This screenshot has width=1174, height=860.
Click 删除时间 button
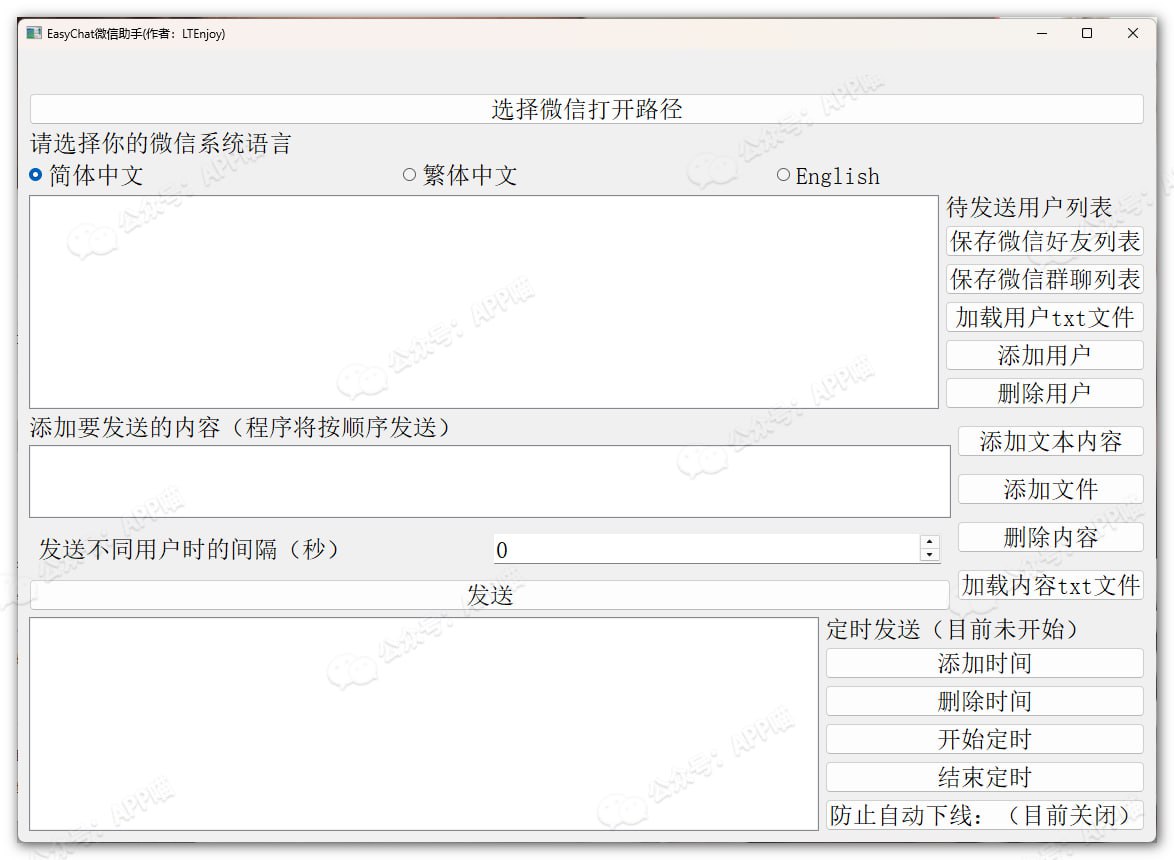985,701
